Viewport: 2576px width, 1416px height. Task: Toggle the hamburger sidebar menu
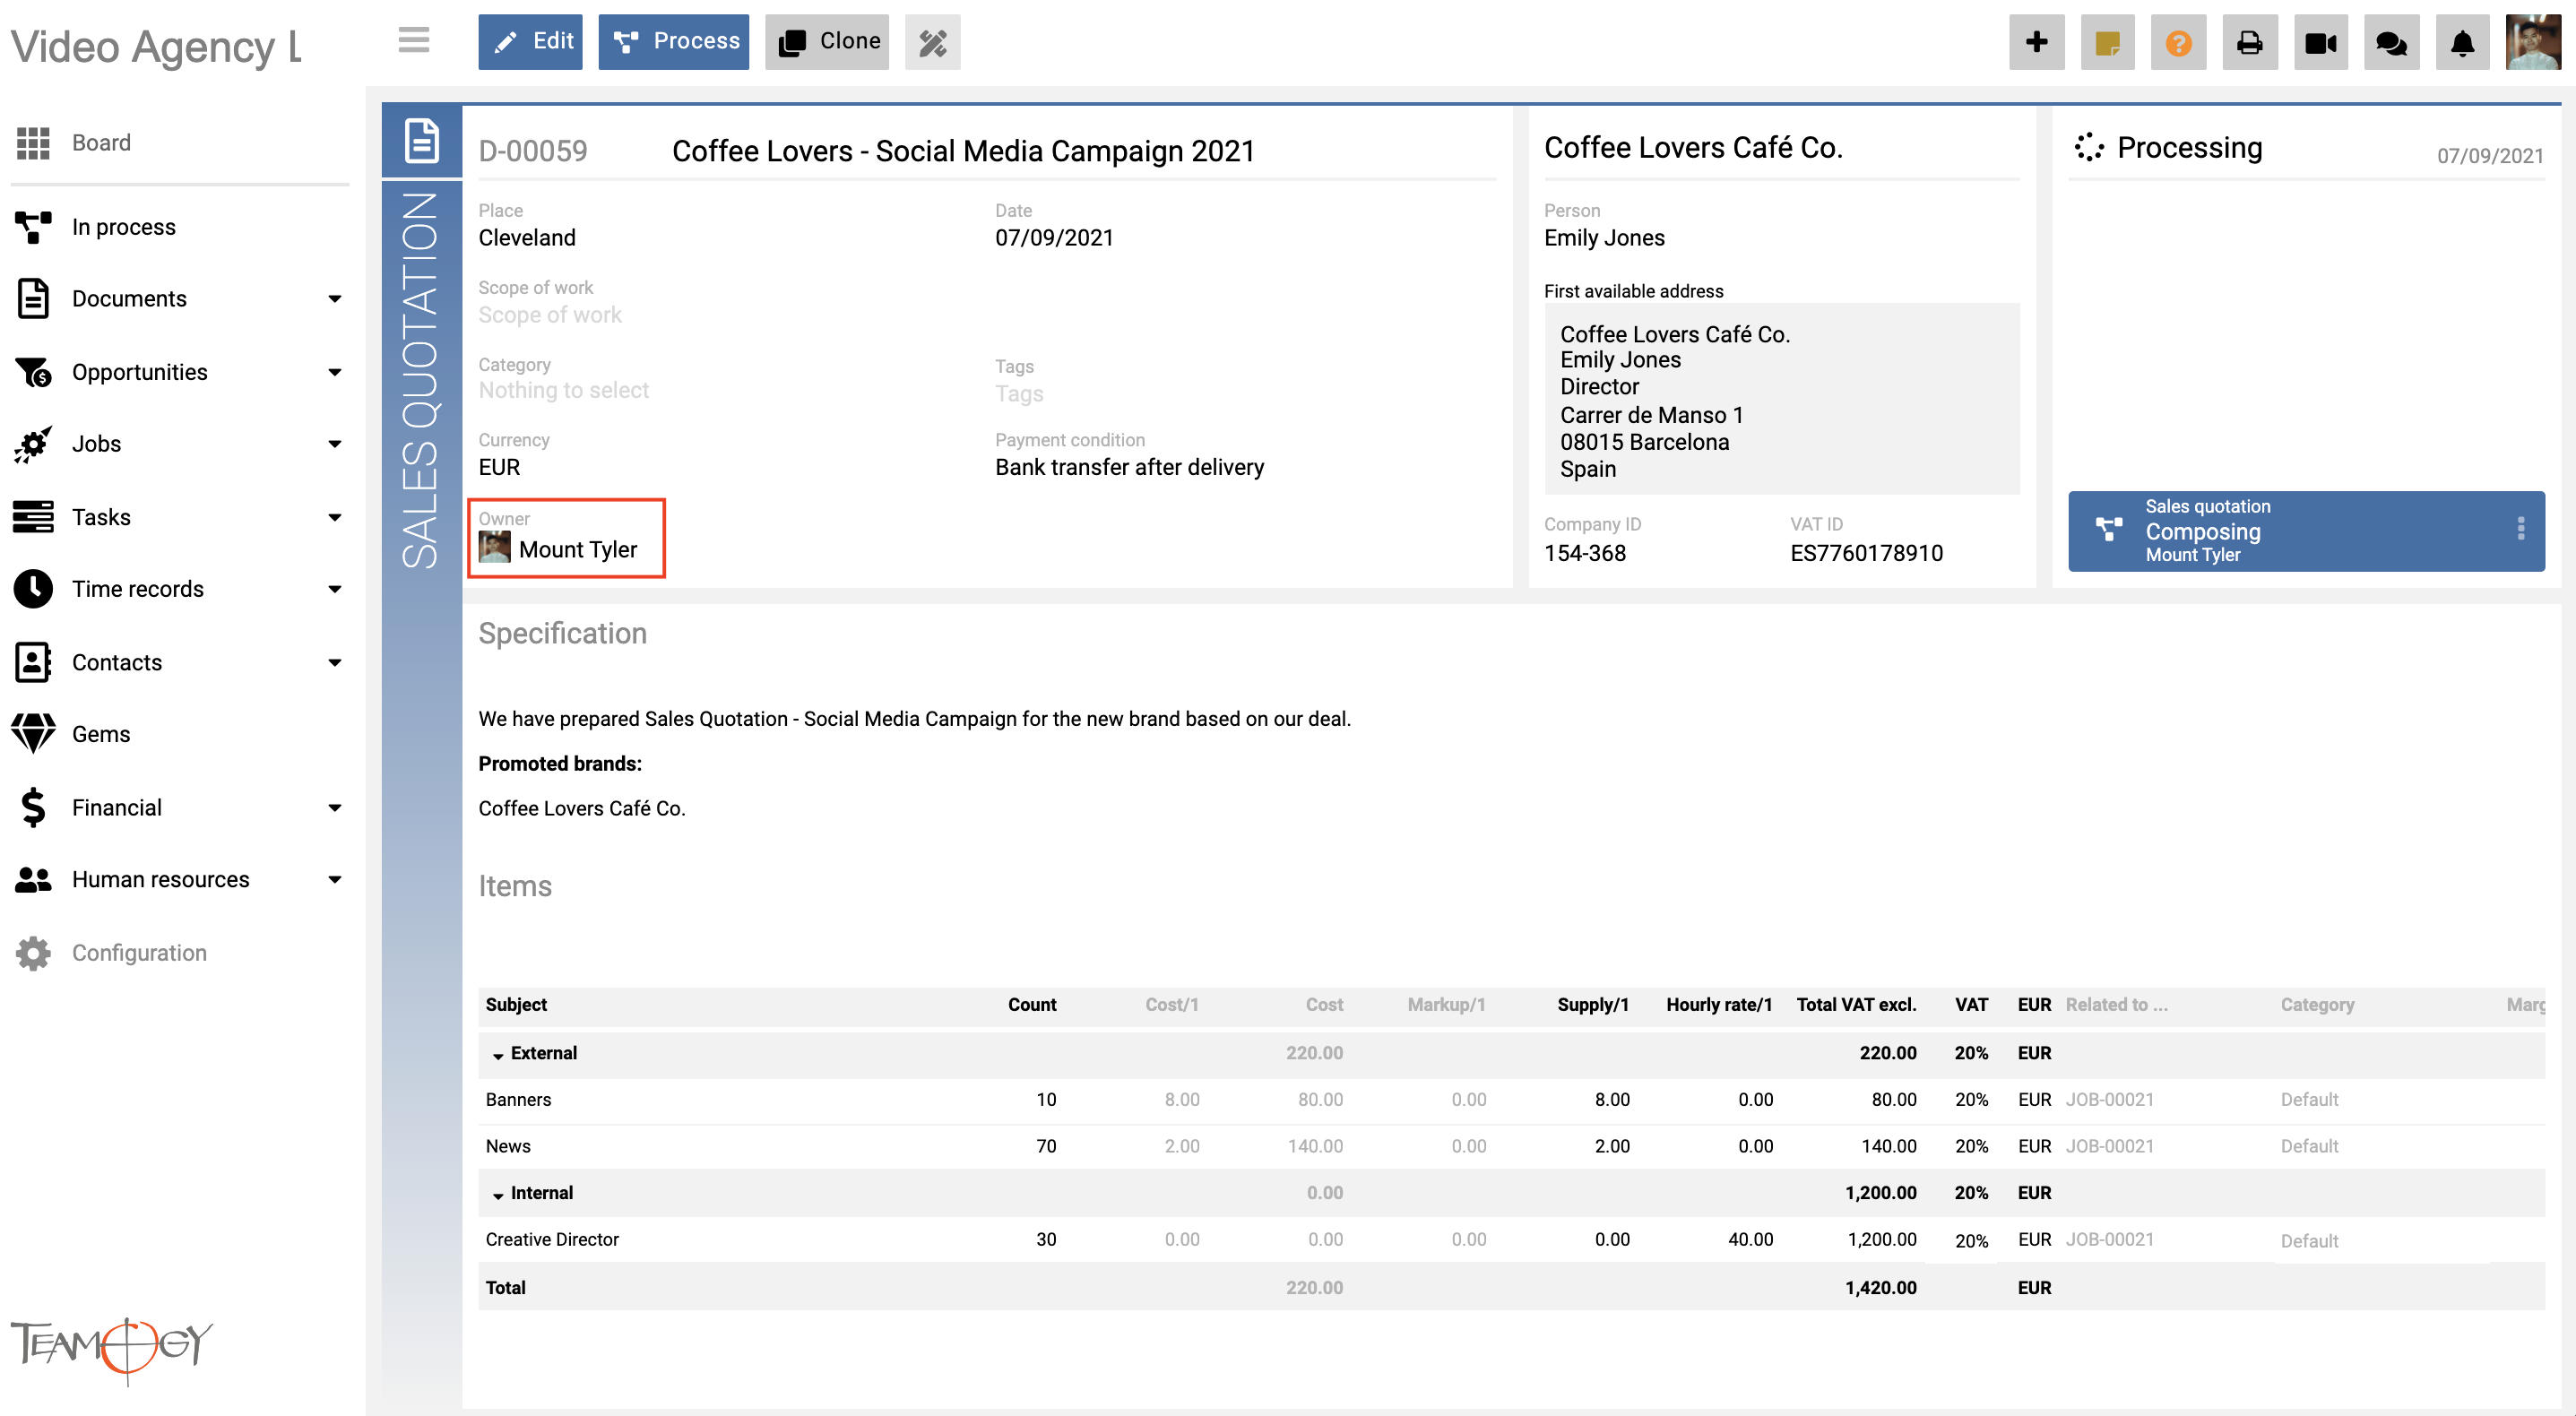[x=413, y=41]
